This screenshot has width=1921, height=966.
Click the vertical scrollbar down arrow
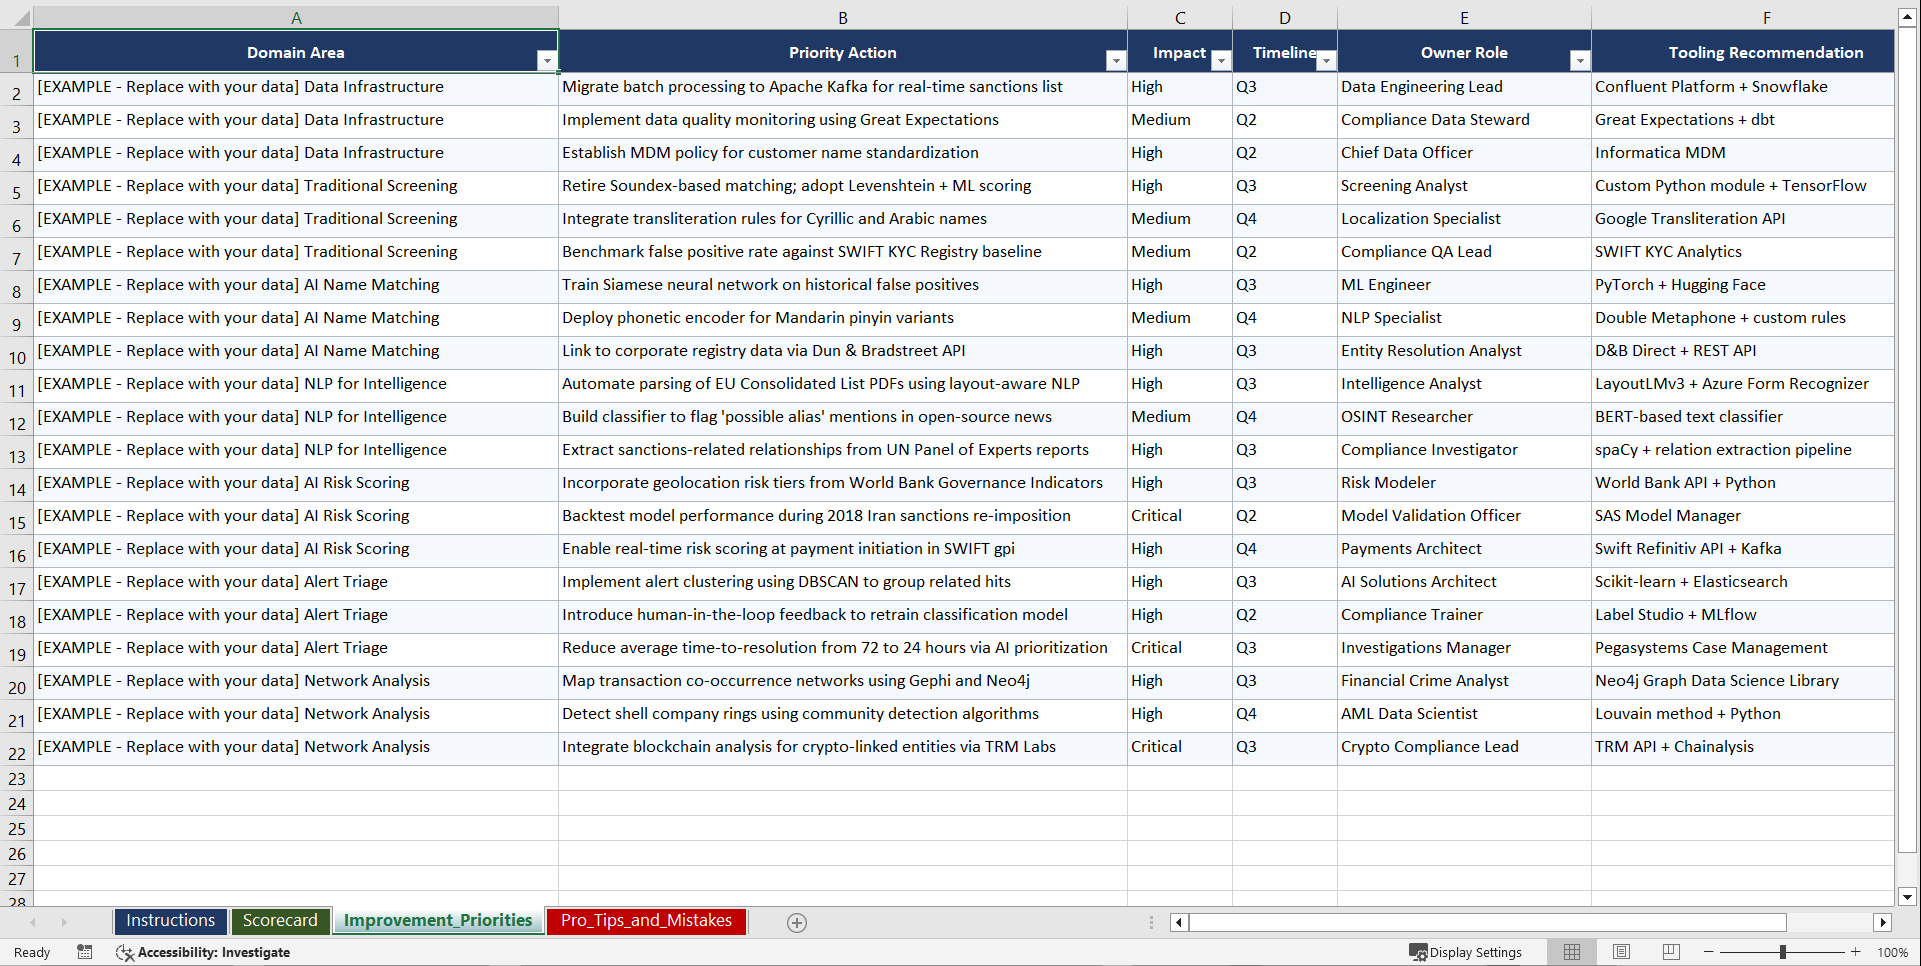click(x=1908, y=898)
